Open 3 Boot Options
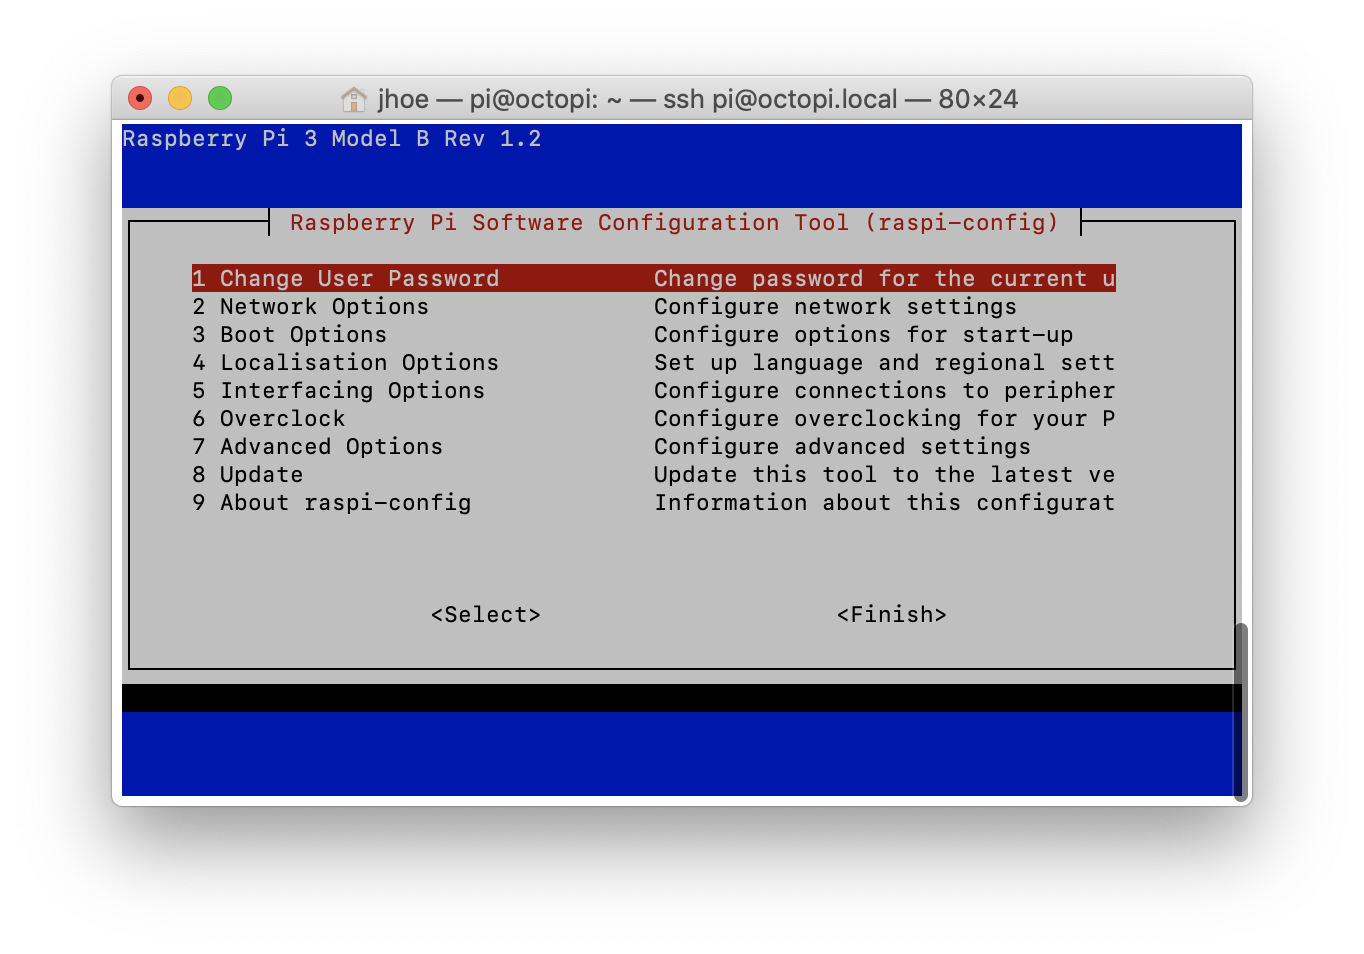Image resolution: width=1364 pixels, height=954 pixels. tap(289, 335)
